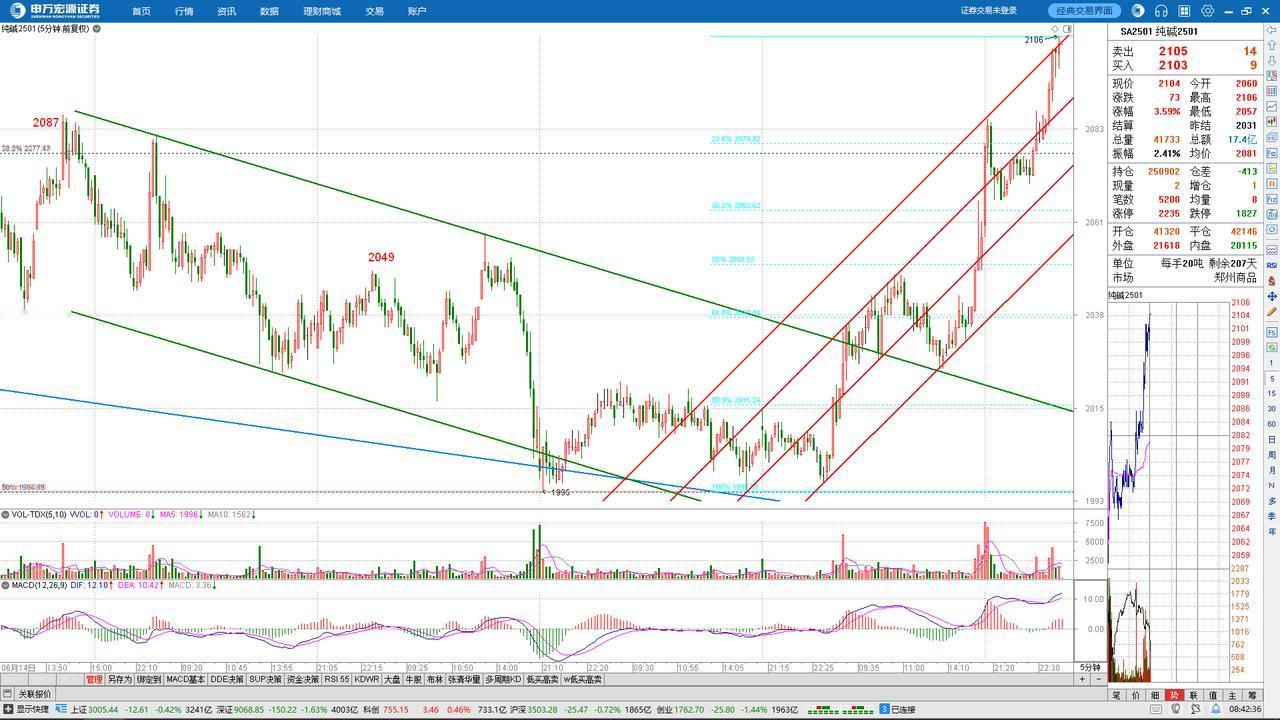Switch to 筹 chips tab in quote panel
The height and width of the screenshot is (720, 1280).
(1252, 695)
